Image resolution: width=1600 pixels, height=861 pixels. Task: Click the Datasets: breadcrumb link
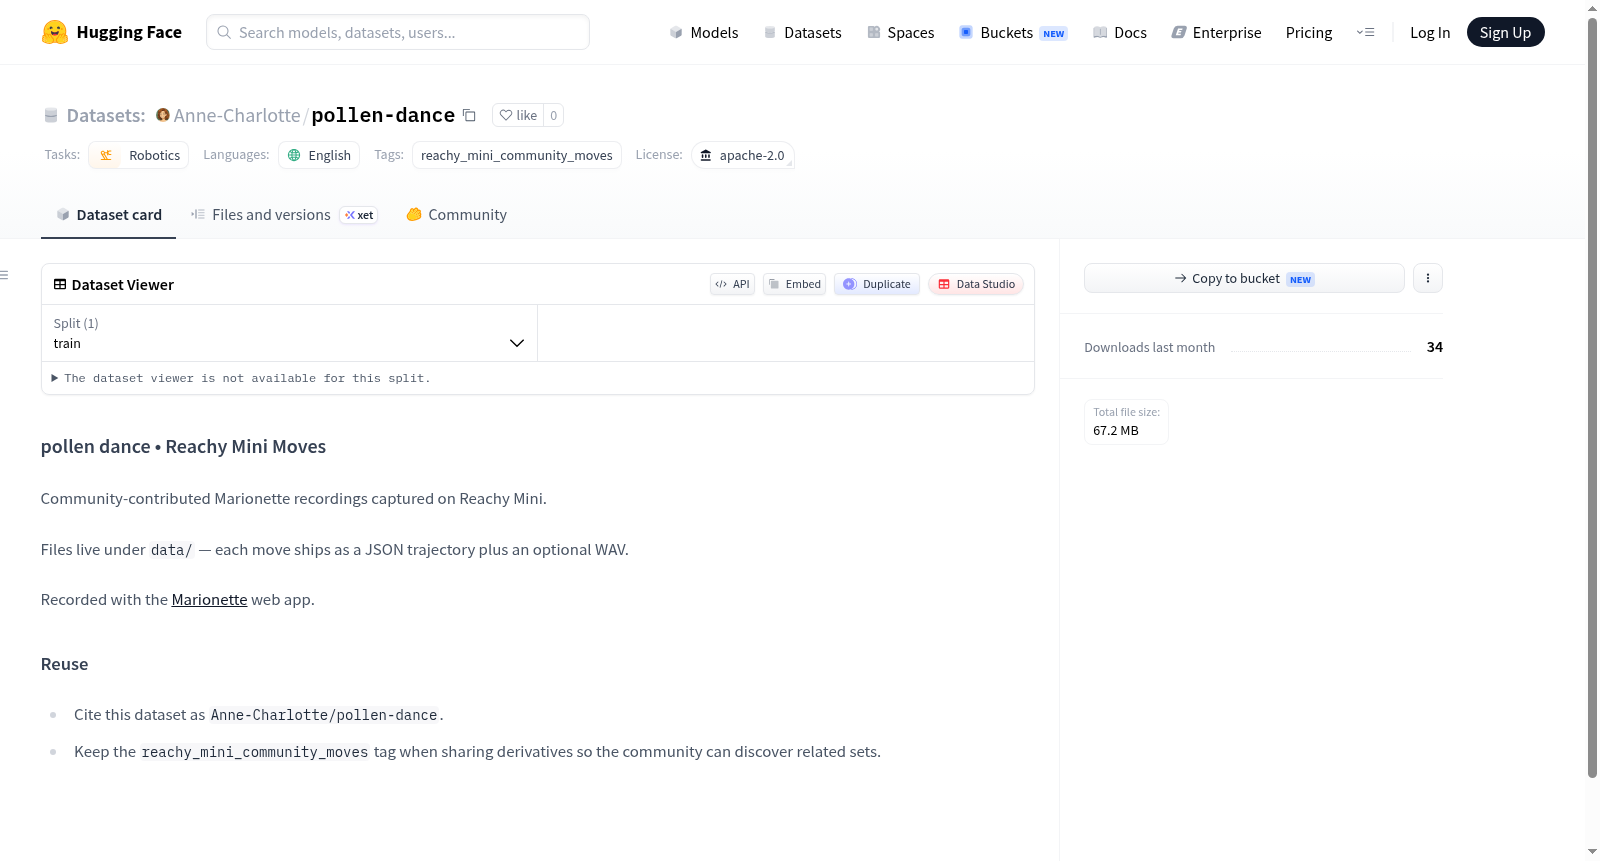[x=106, y=115]
